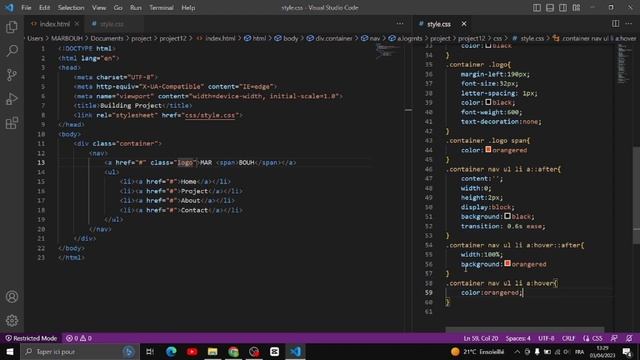The height and width of the screenshot is (360, 640).
Task: Click Ln 59, Col 20 status entry
Action: tap(480, 338)
